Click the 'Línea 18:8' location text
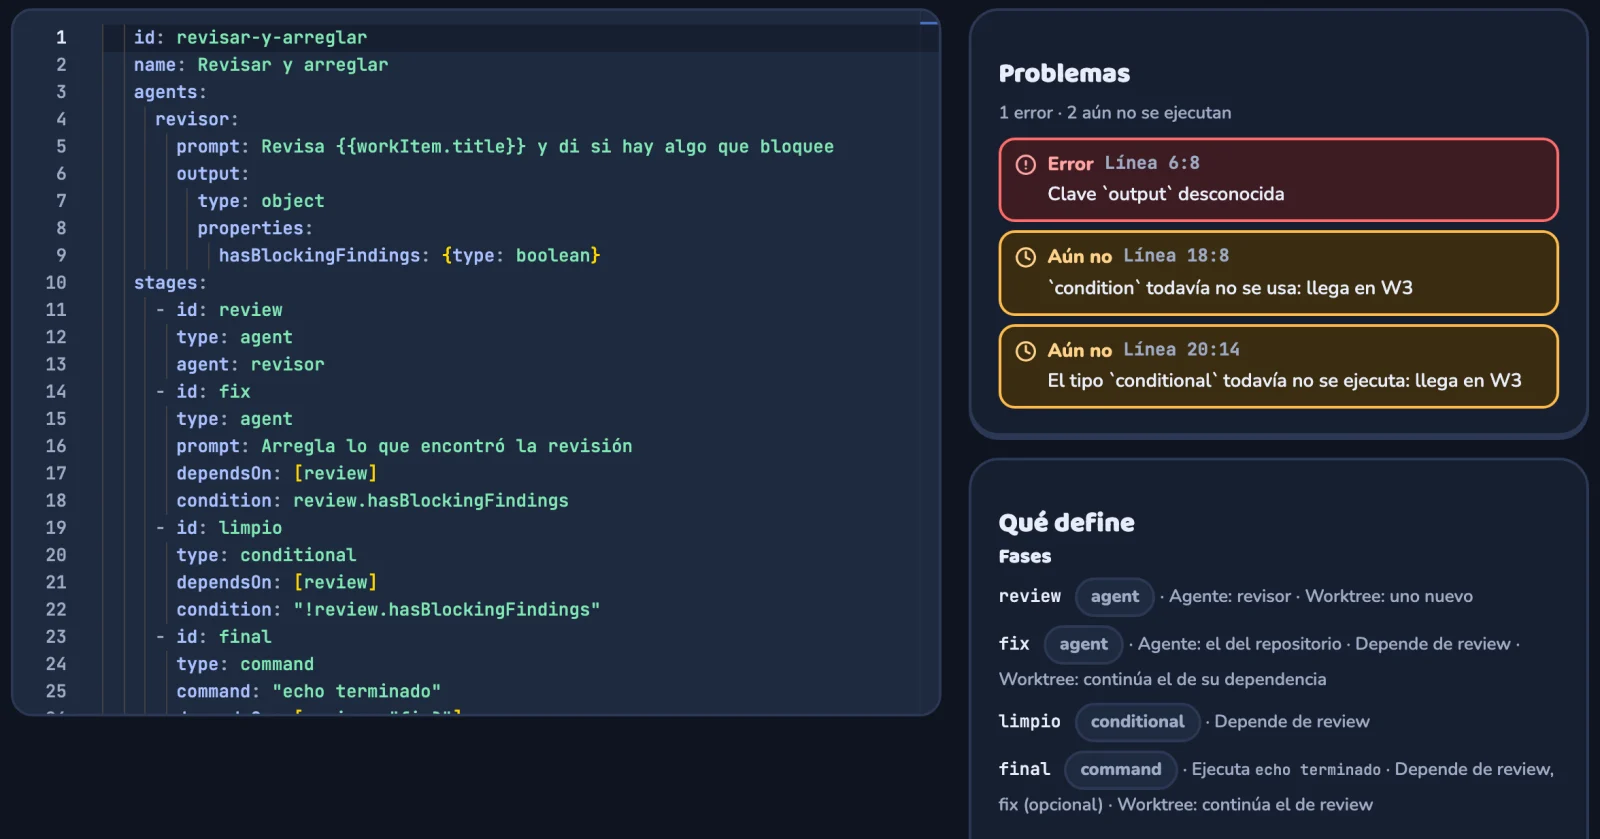Image resolution: width=1600 pixels, height=839 pixels. pos(1176,256)
